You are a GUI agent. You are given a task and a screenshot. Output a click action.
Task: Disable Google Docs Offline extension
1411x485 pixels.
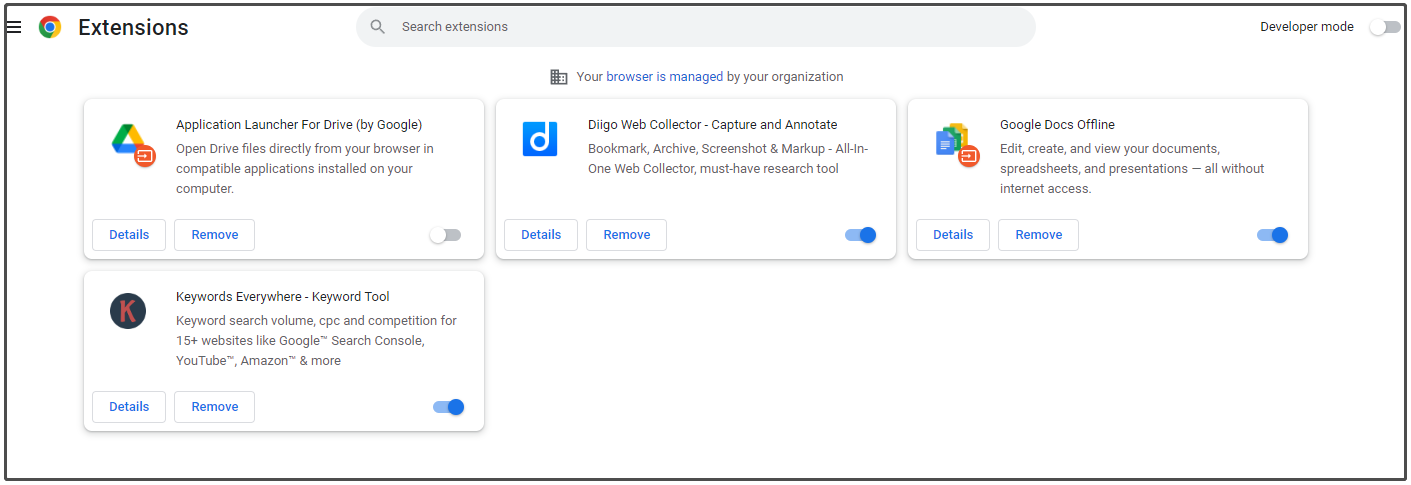tap(1272, 235)
